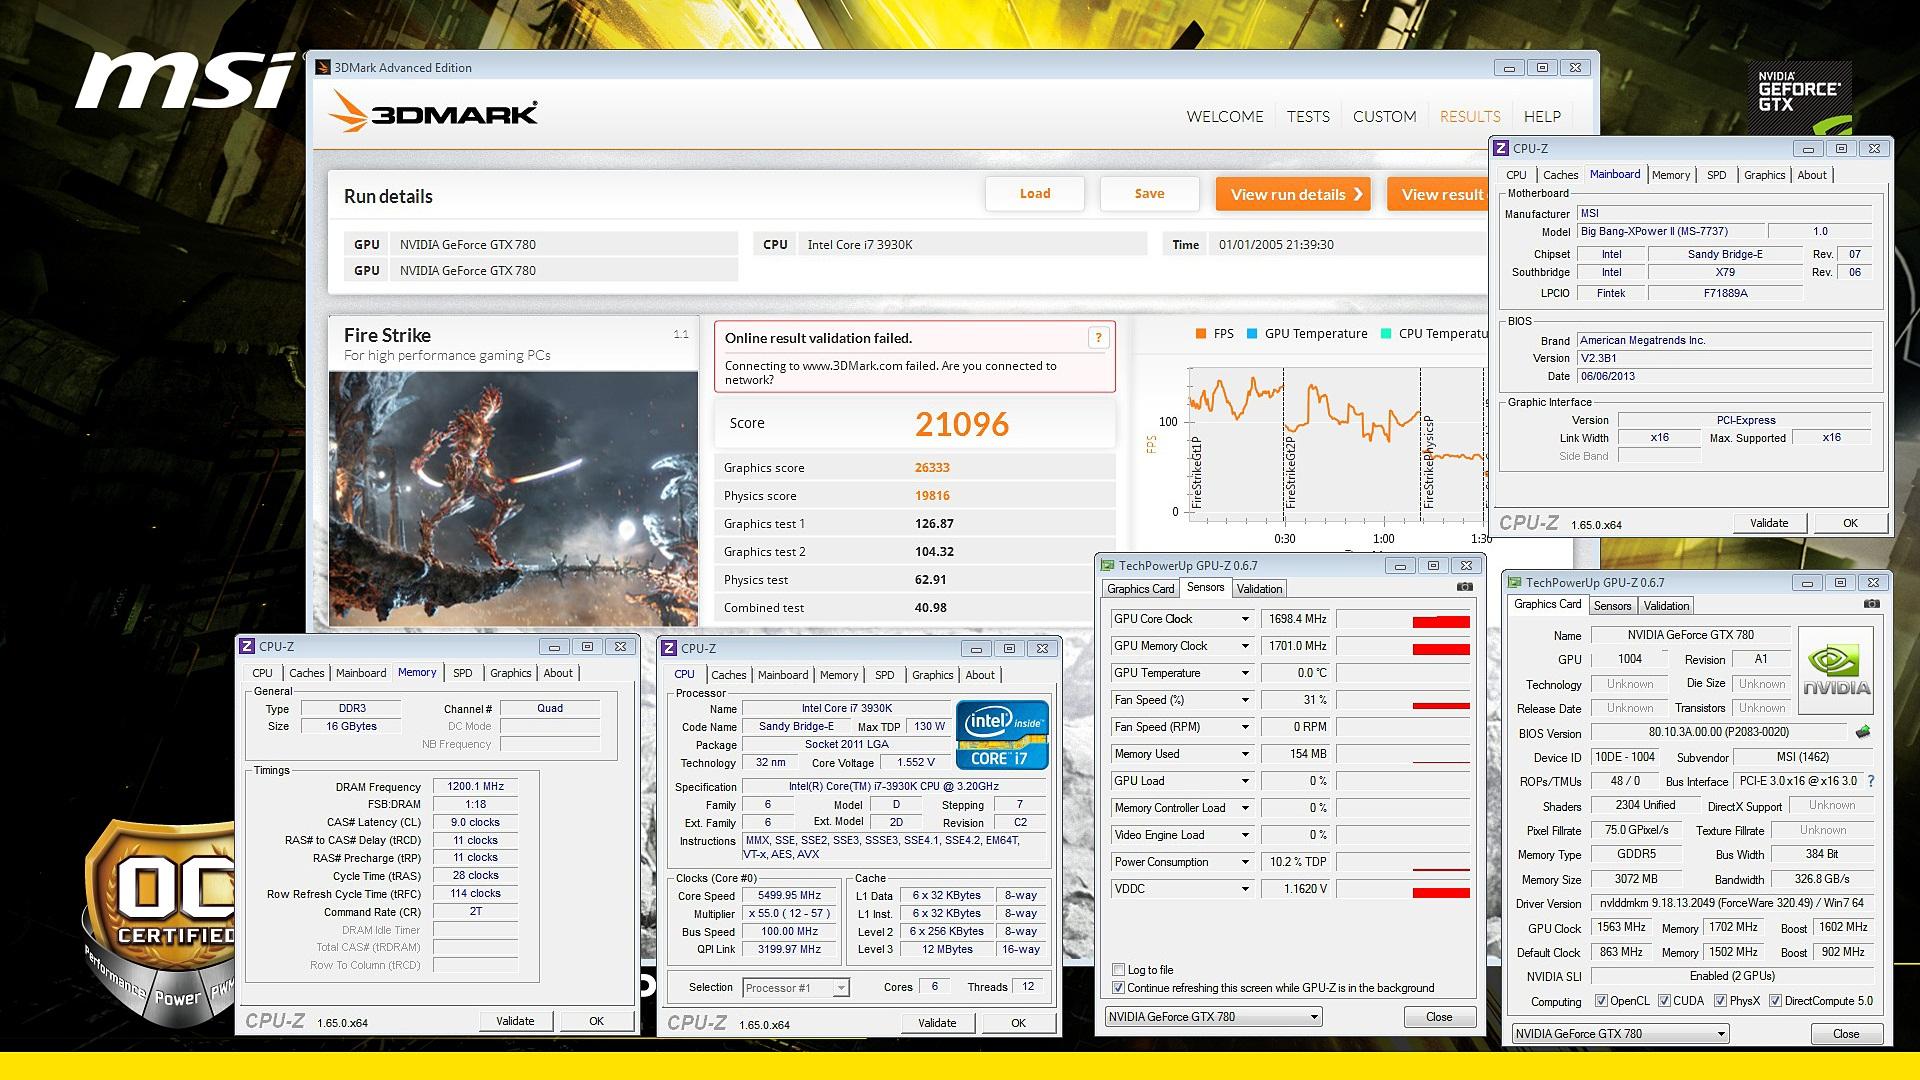Click the BIOS save chip icon beside BIOS Version
The image size is (1920, 1080).
tap(1862, 732)
